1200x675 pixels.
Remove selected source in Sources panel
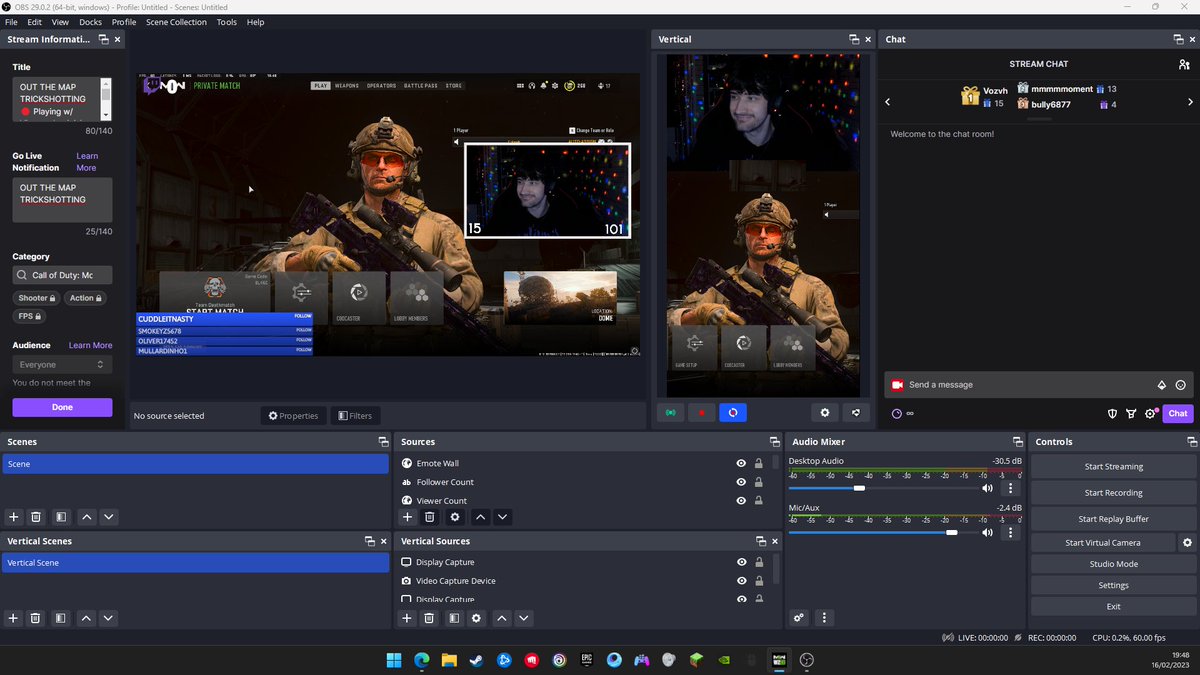tap(430, 517)
